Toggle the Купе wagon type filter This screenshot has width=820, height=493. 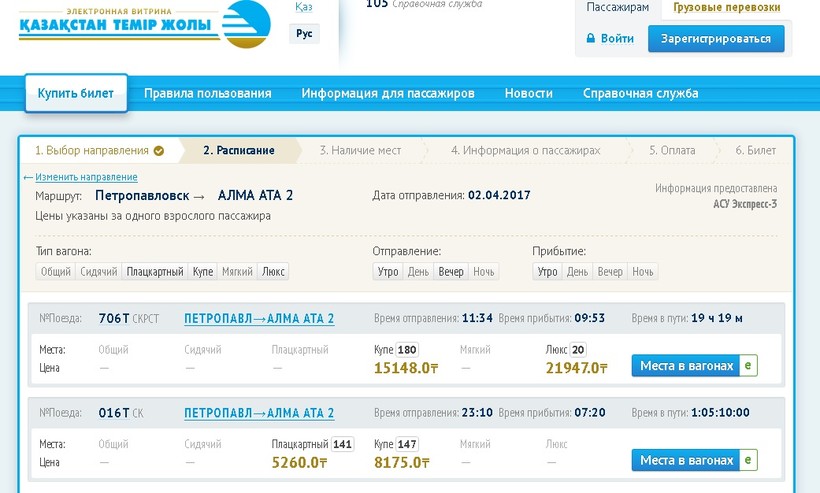point(203,272)
